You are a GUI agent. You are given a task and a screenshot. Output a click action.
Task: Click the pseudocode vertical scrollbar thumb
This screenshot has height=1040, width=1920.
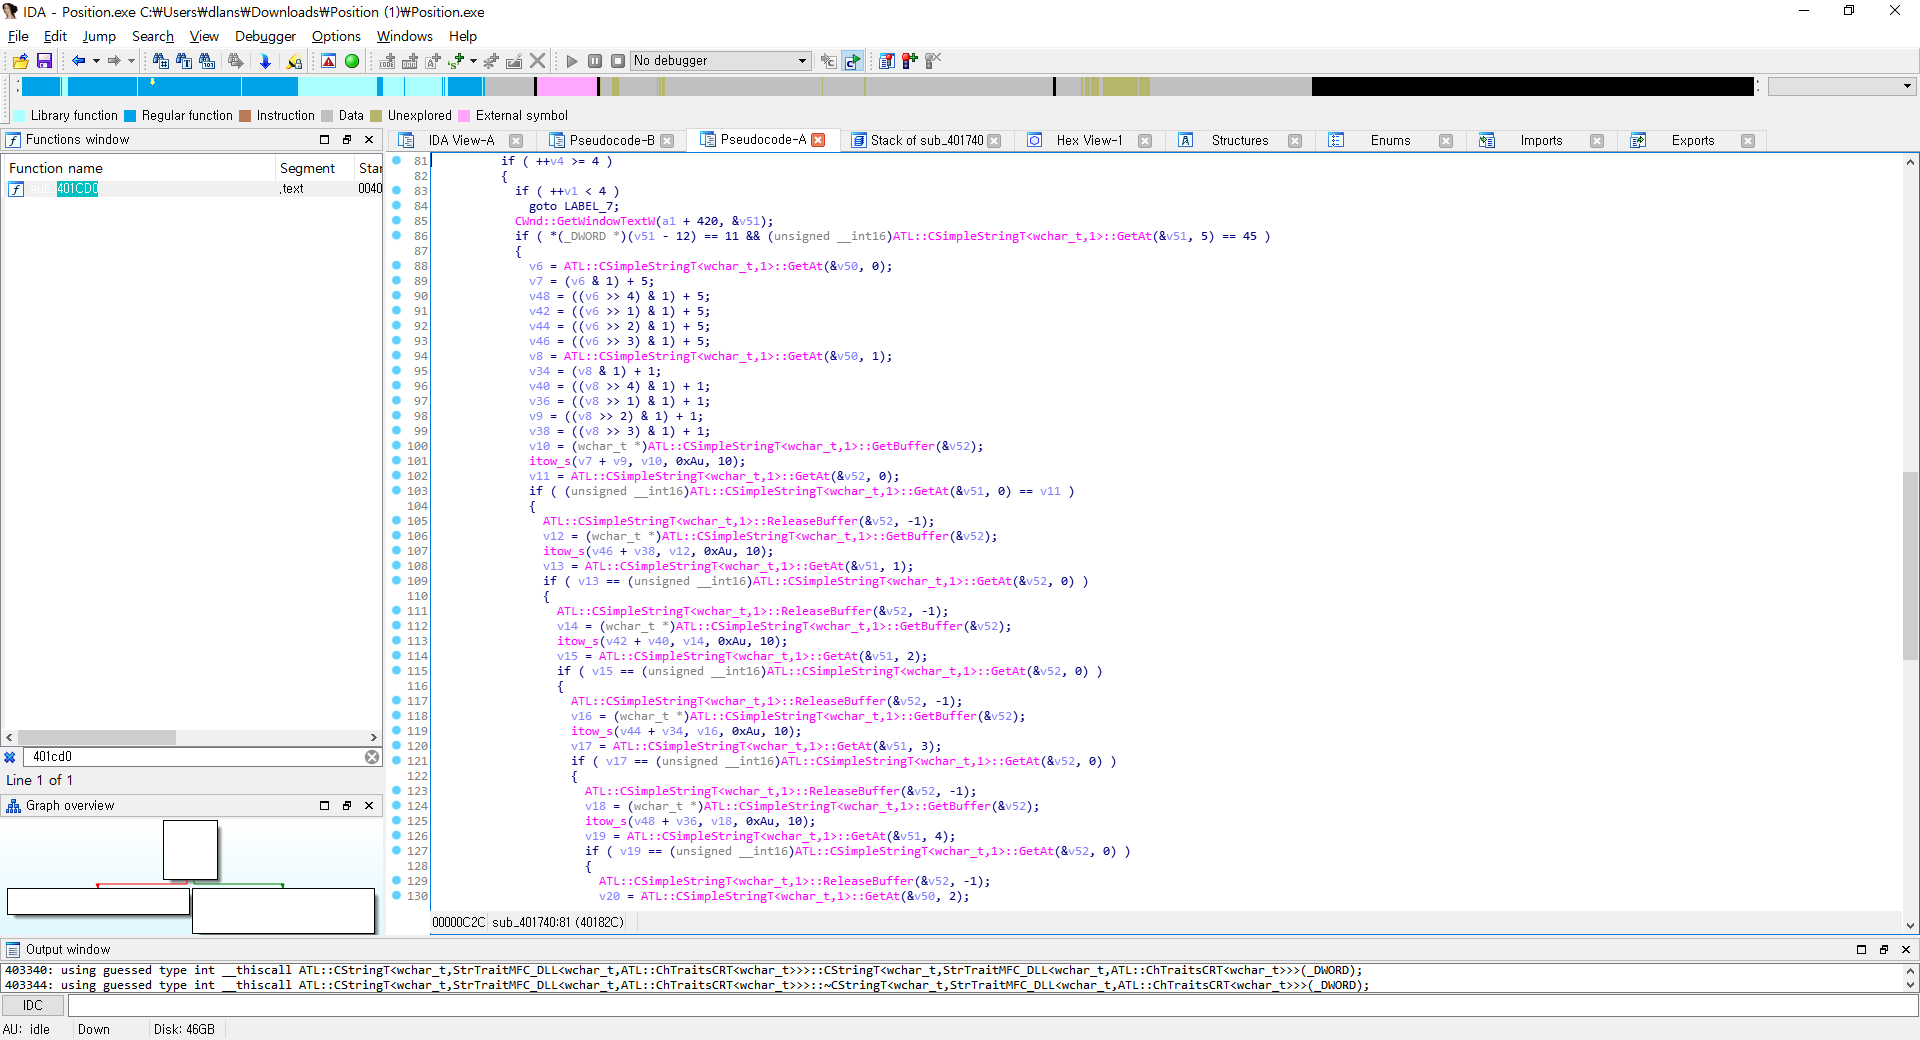click(x=1910, y=565)
